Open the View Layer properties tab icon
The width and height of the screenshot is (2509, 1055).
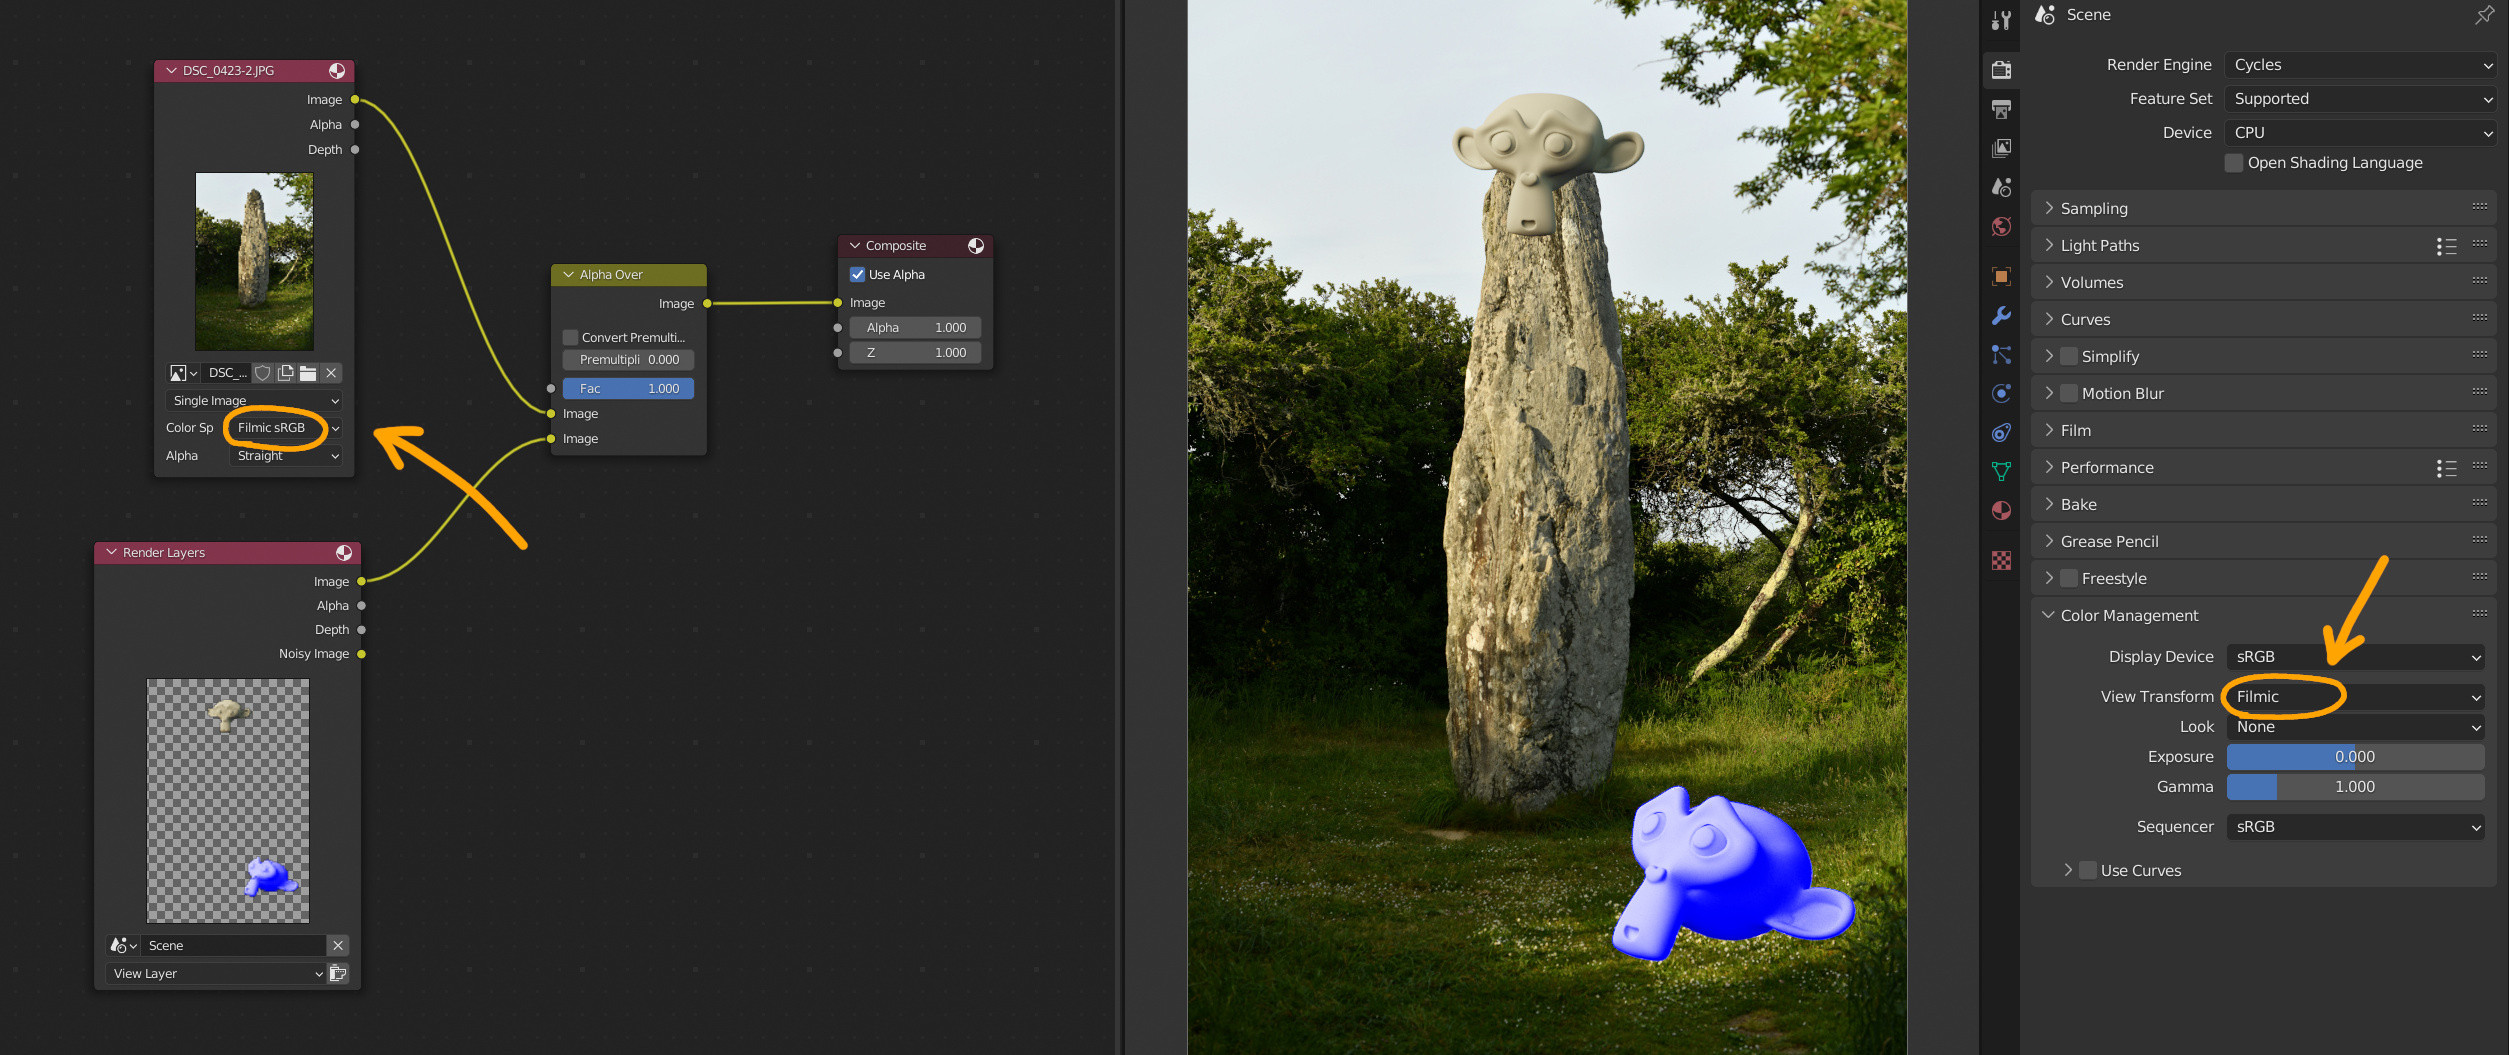click(x=2001, y=148)
